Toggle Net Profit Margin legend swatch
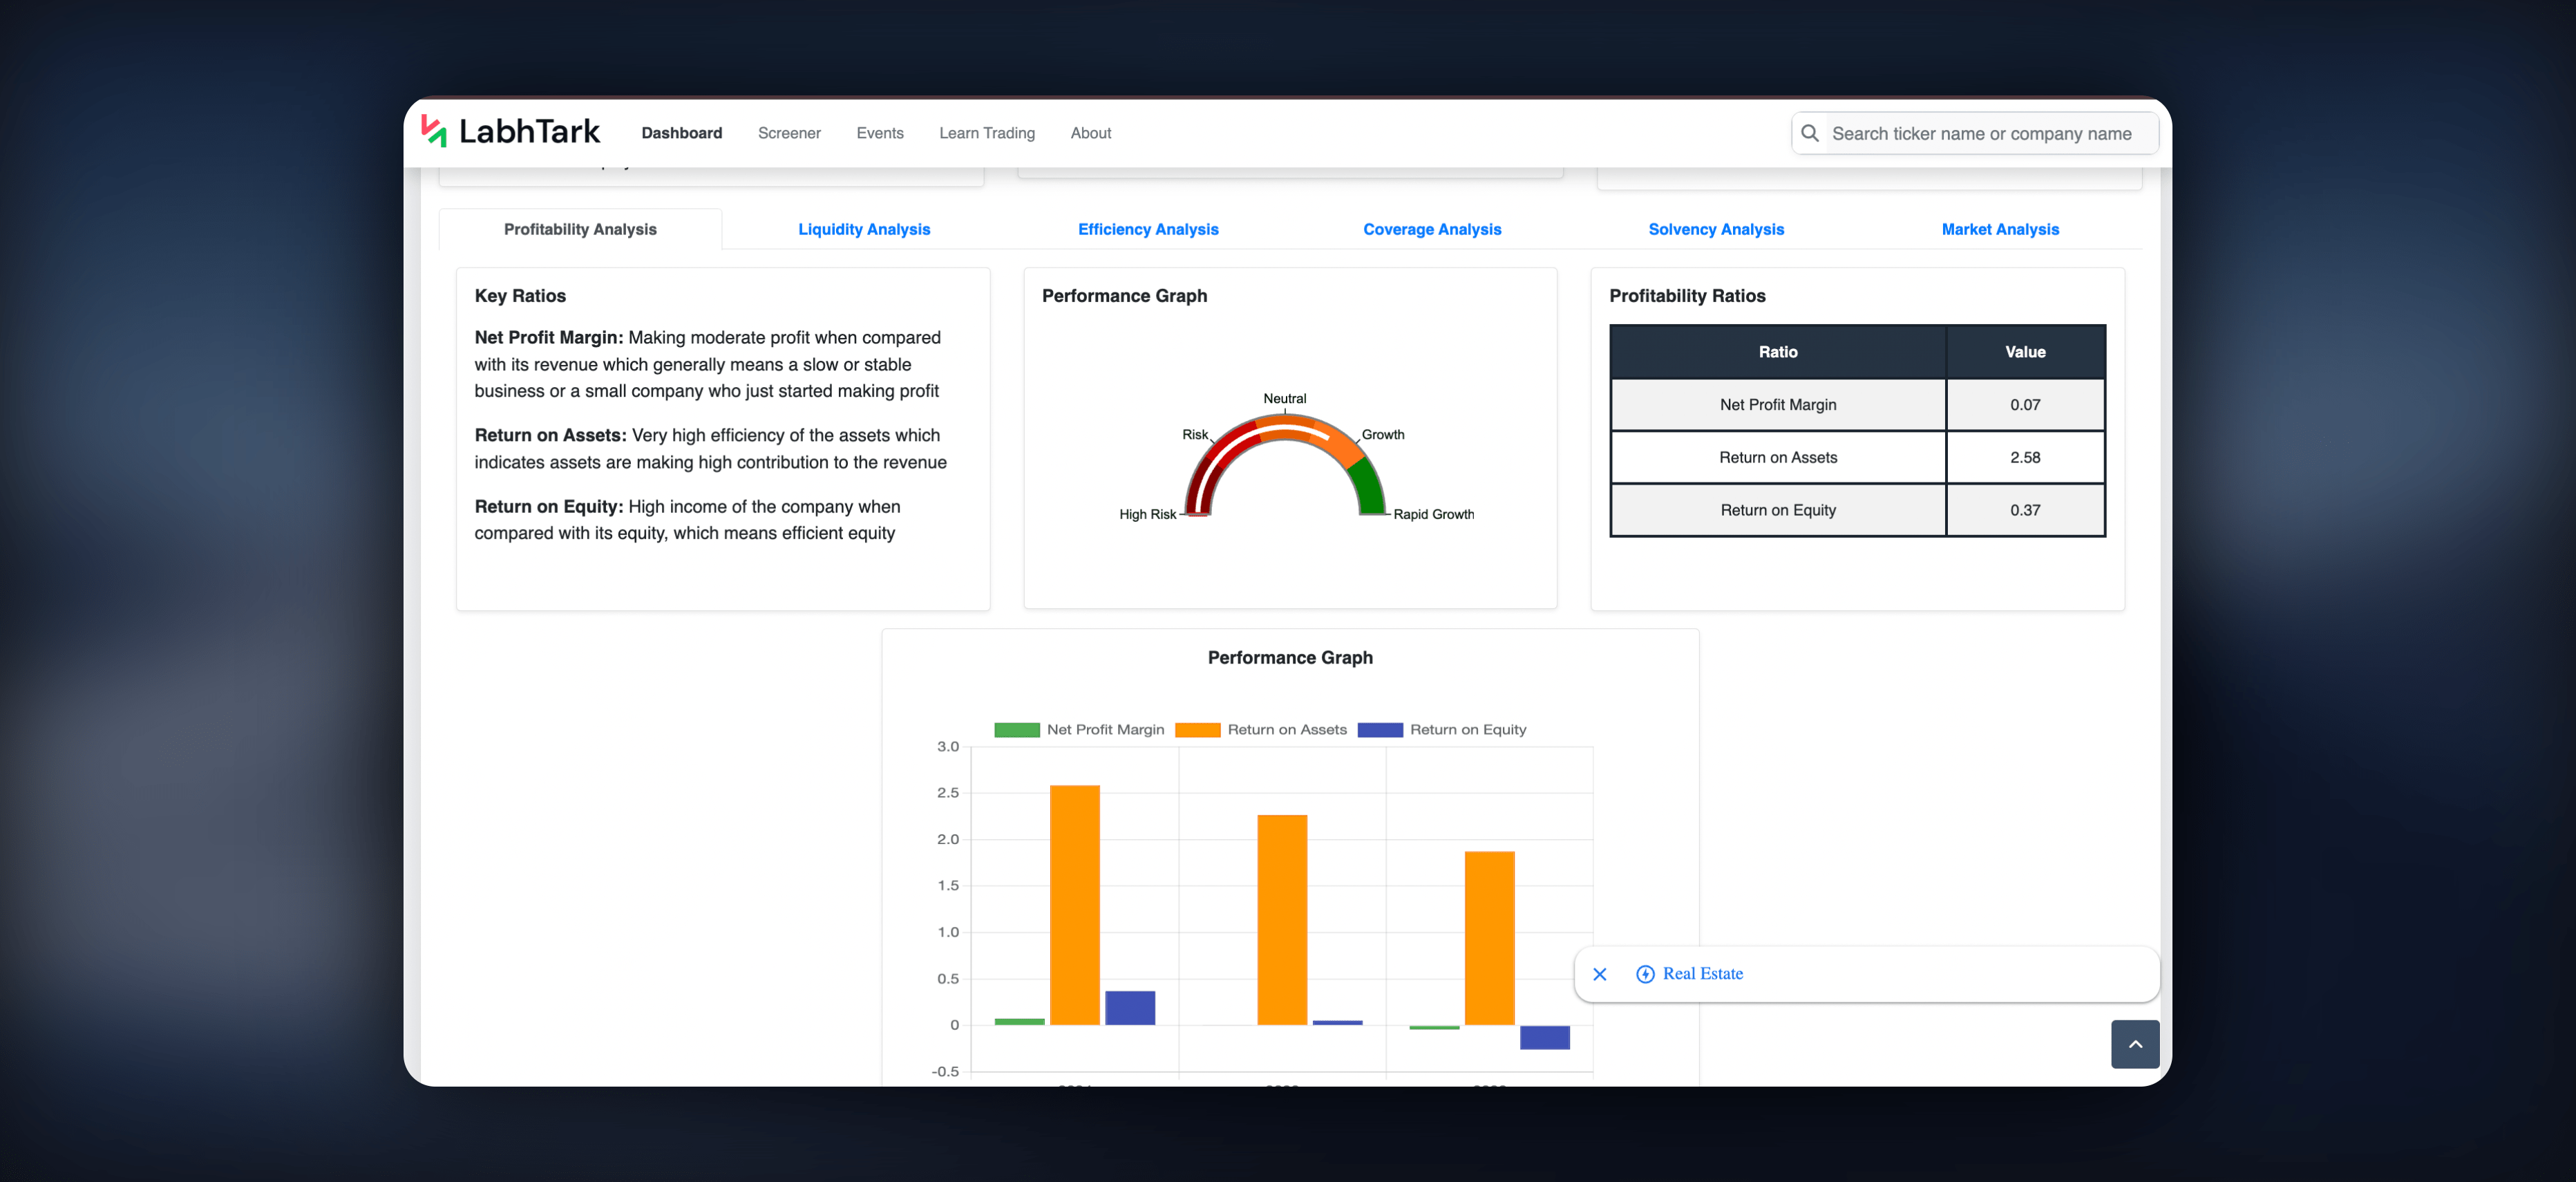 pos(1017,730)
